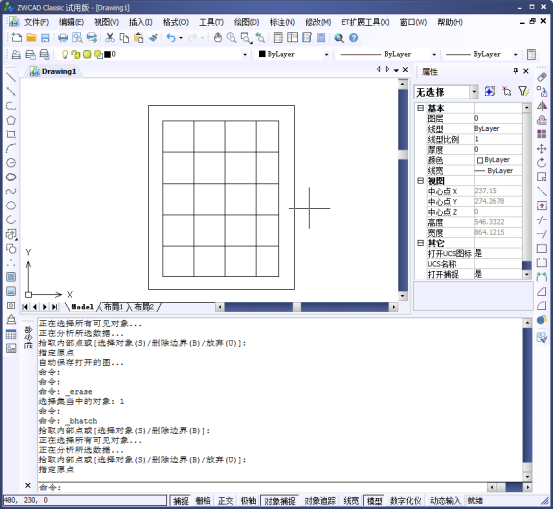Select the Line tool in the draw toolbar
The width and height of the screenshot is (554, 509).
coord(11,77)
